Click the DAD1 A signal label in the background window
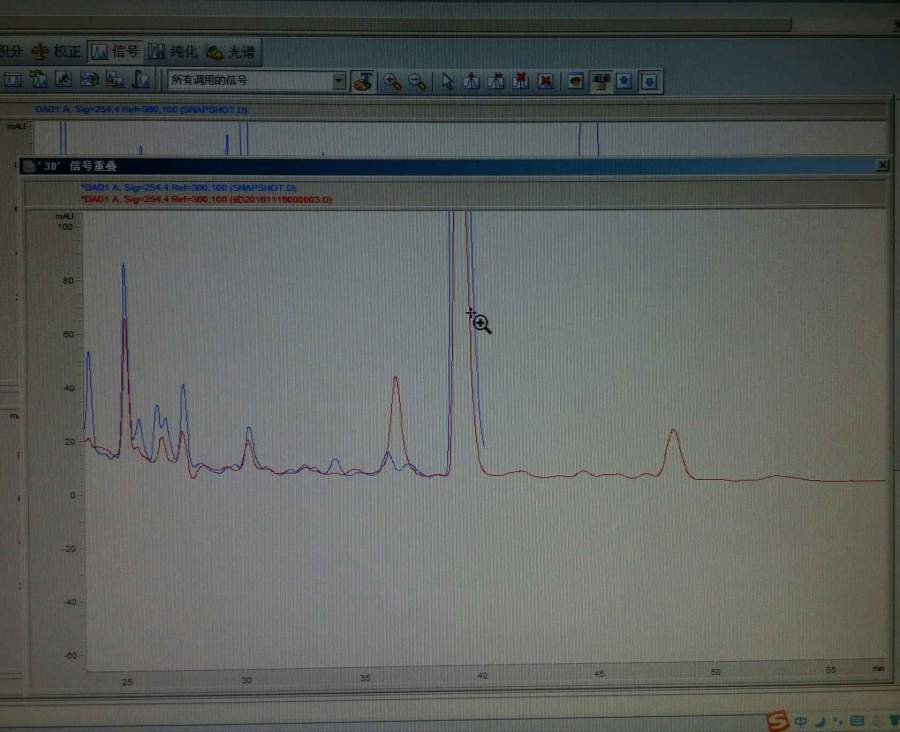This screenshot has height=732, width=900. [141, 109]
